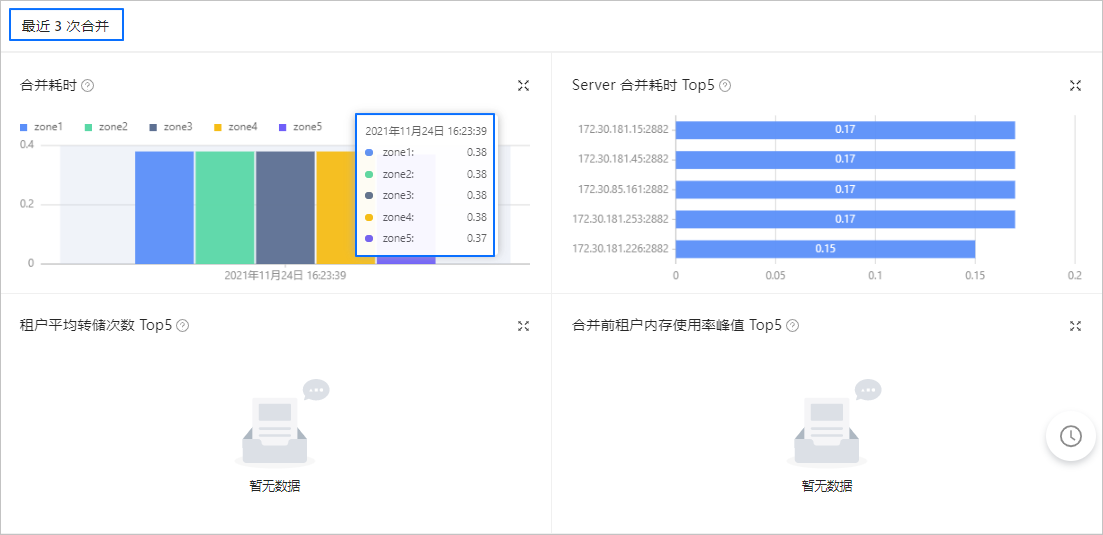Expand the Server 合并耗时 Top5 chart fullscreen
This screenshot has width=1103, height=535.
point(1075,86)
